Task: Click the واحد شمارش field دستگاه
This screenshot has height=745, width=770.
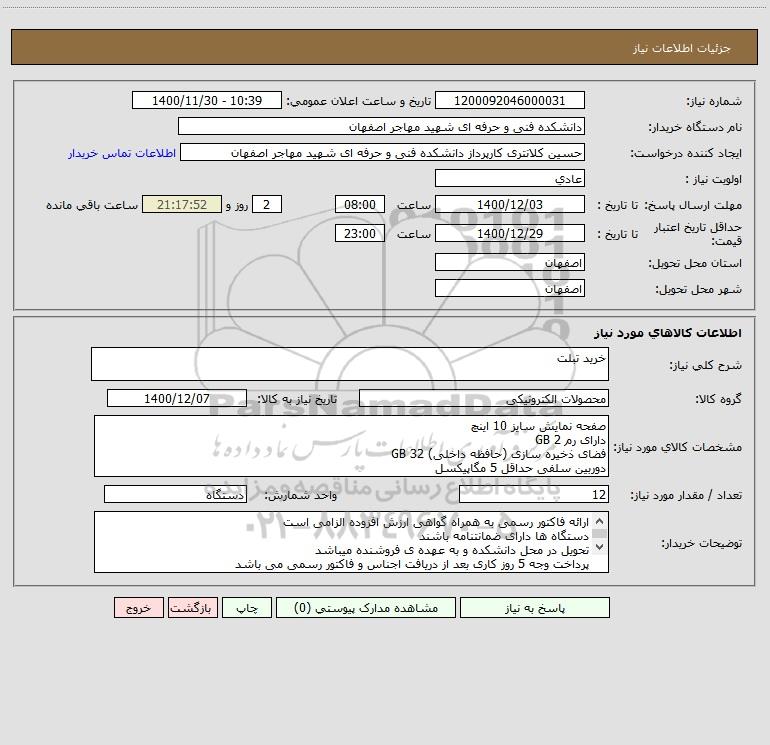Action: pyautogui.click(x=175, y=494)
